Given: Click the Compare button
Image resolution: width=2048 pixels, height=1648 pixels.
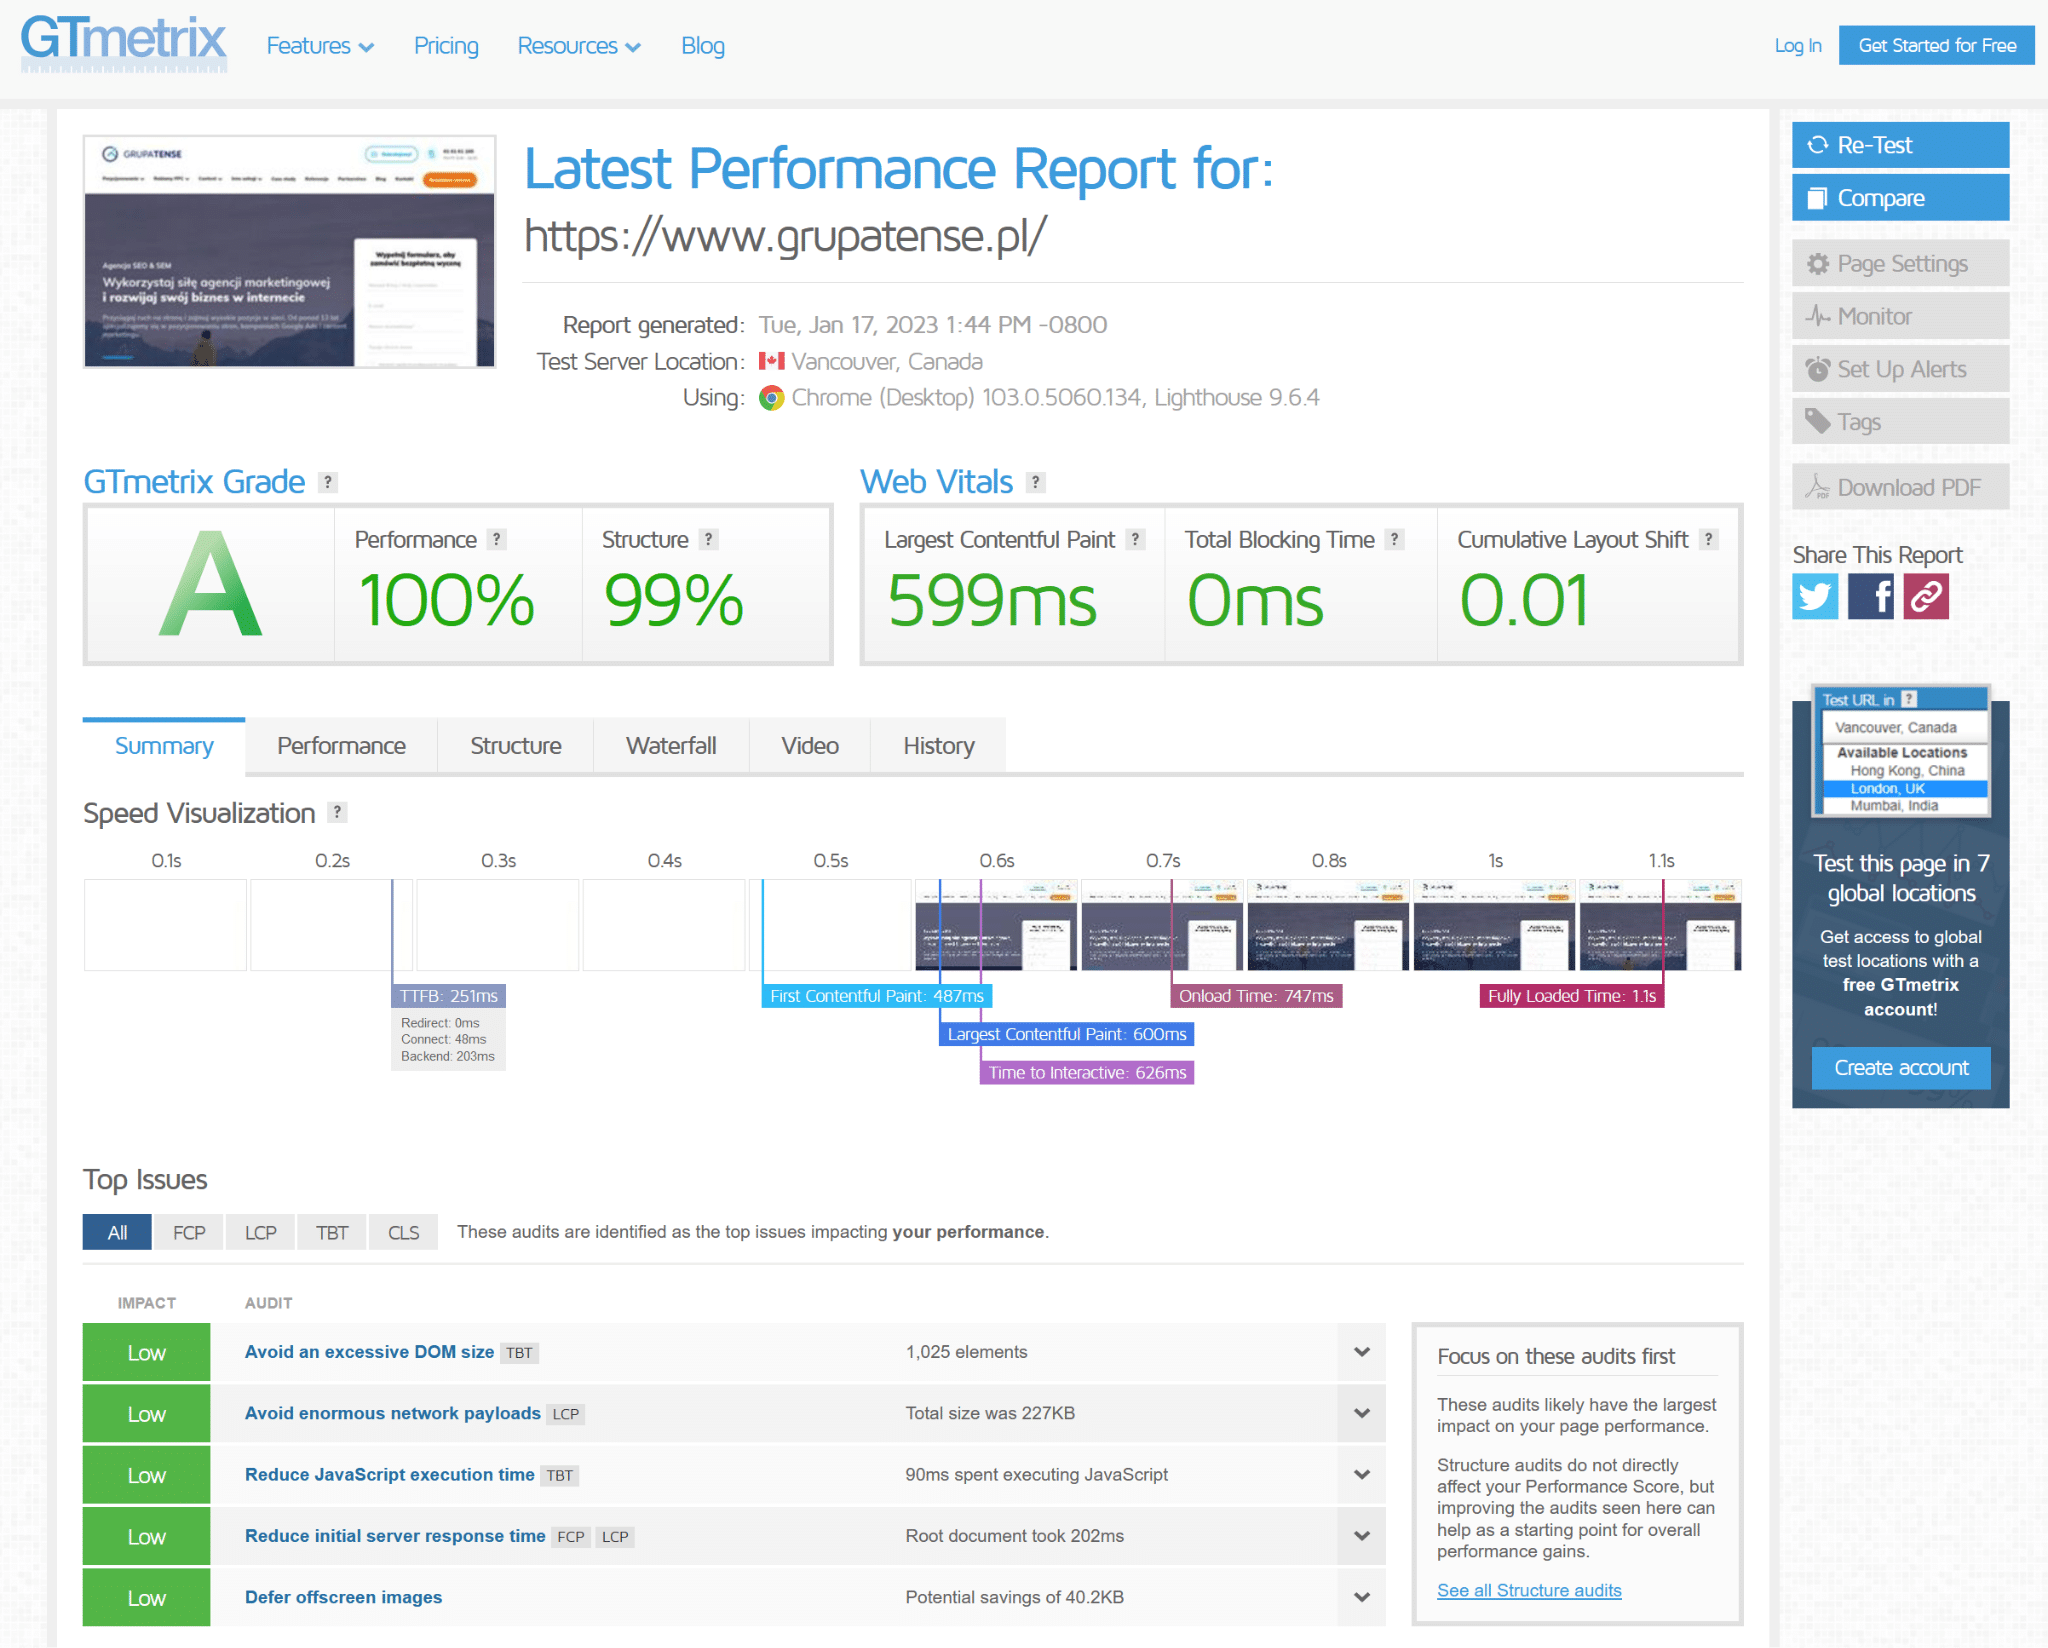Looking at the screenshot, I should [x=1900, y=198].
